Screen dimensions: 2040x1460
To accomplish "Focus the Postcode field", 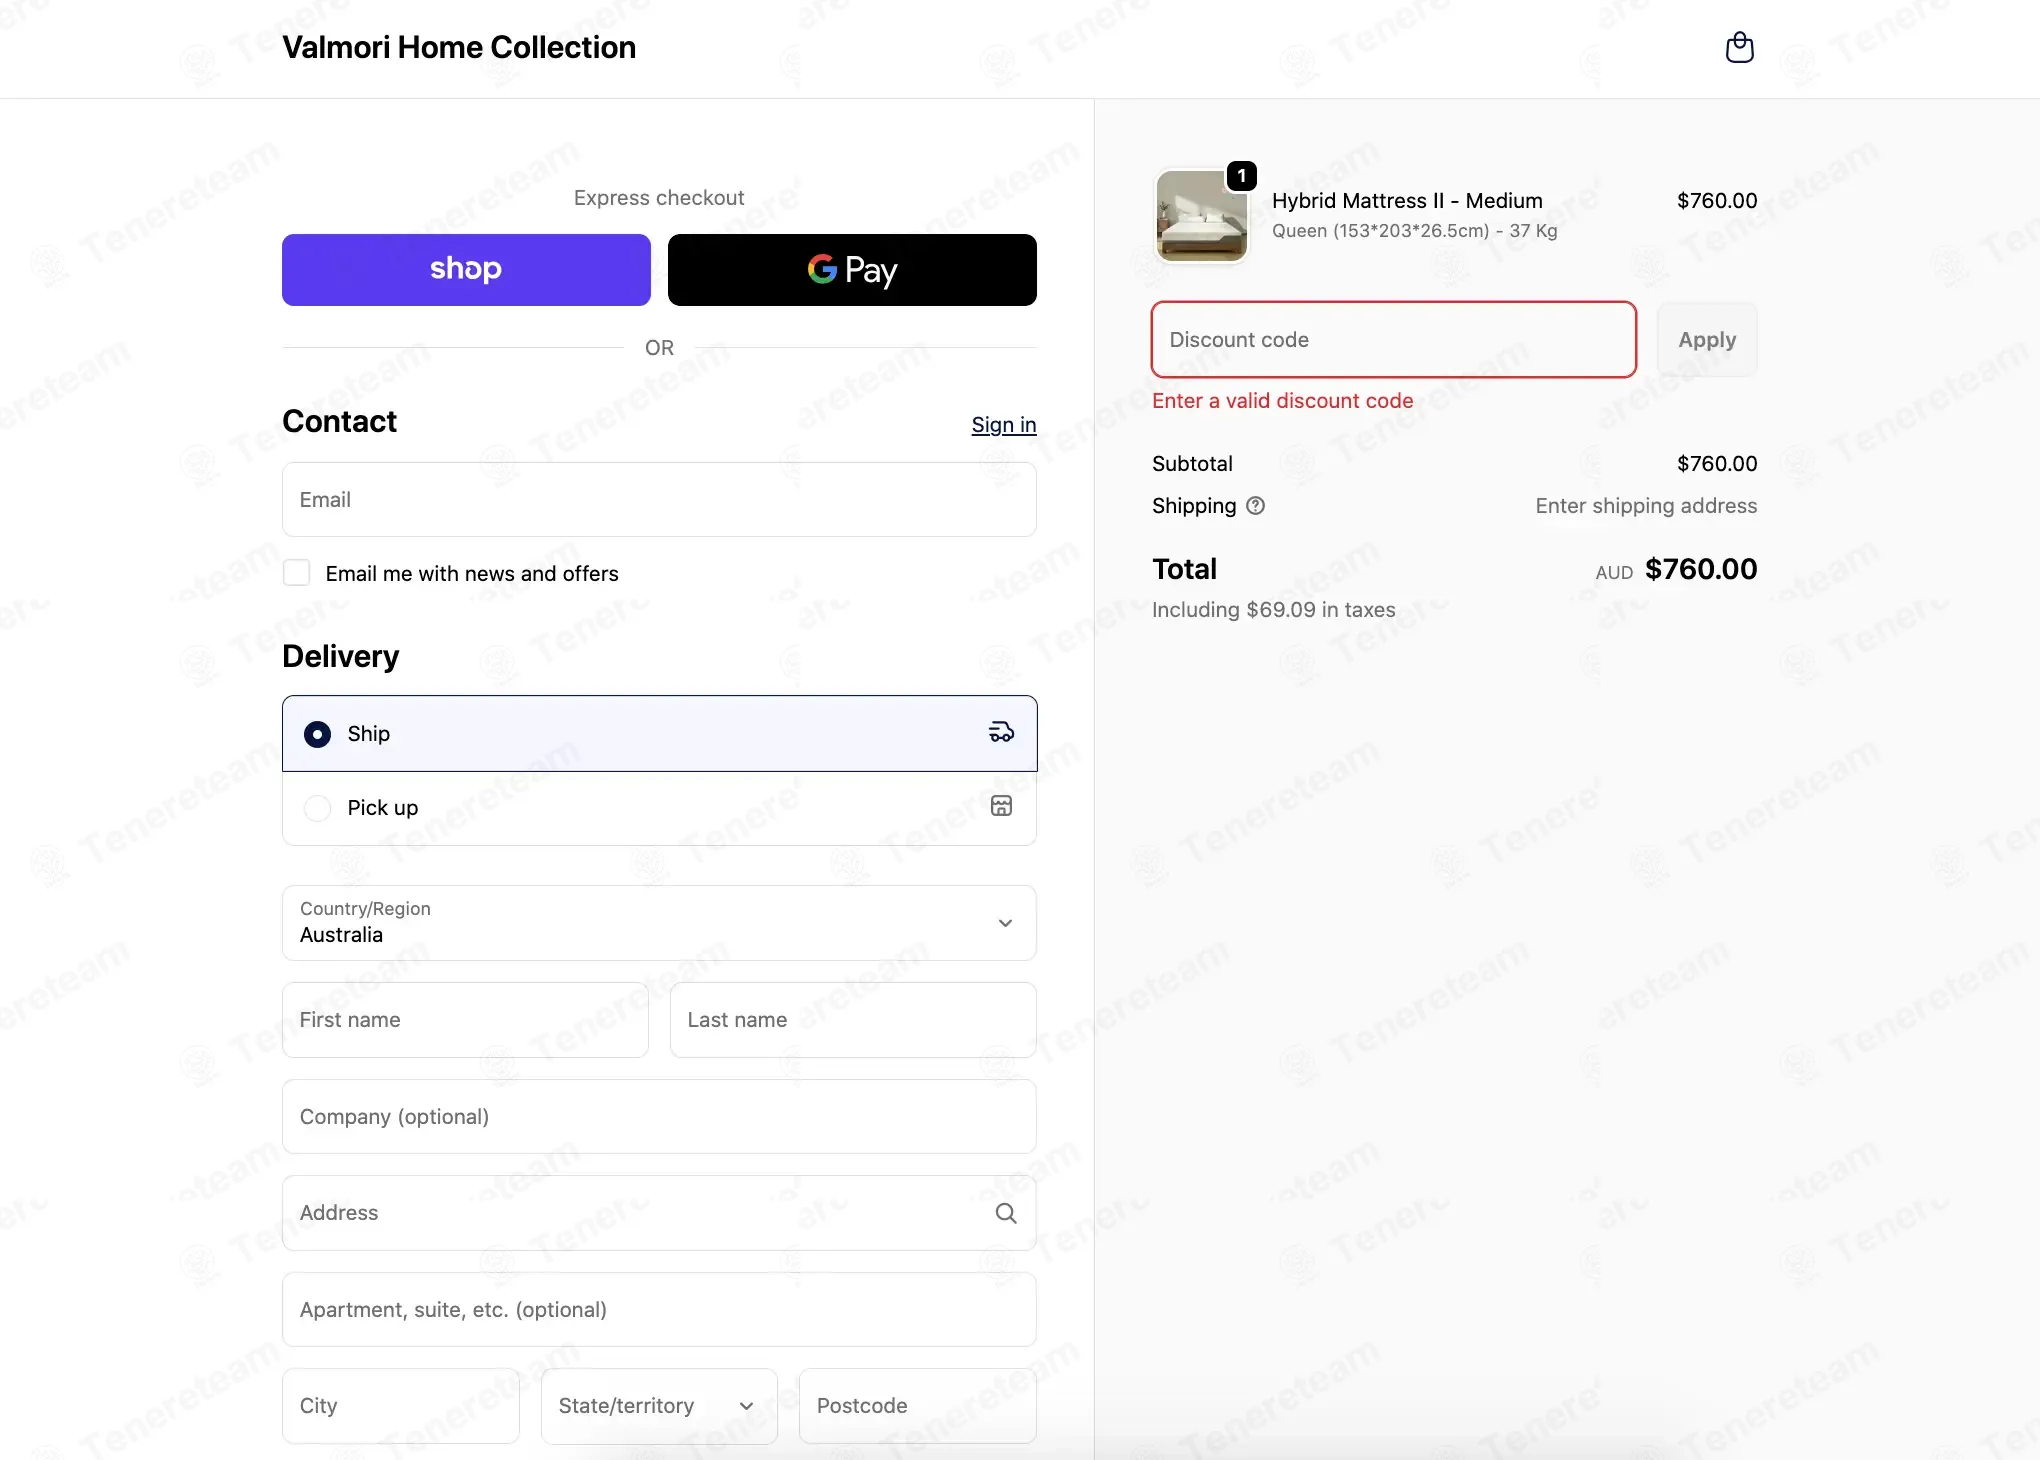I will [917, 1406].
